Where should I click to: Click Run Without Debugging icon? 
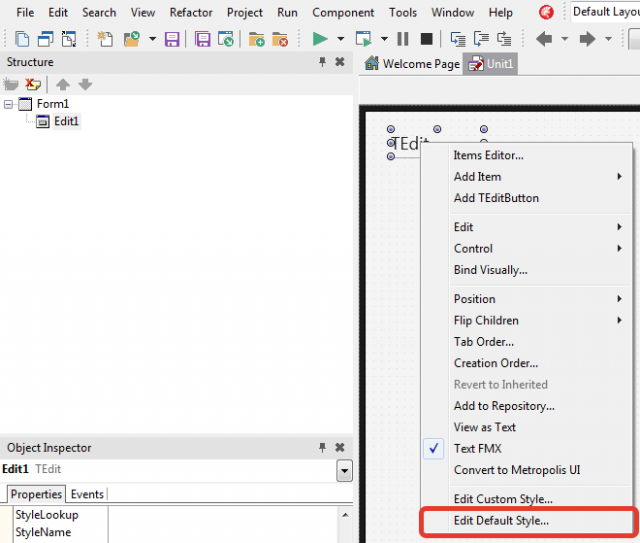tap(363, 39)
